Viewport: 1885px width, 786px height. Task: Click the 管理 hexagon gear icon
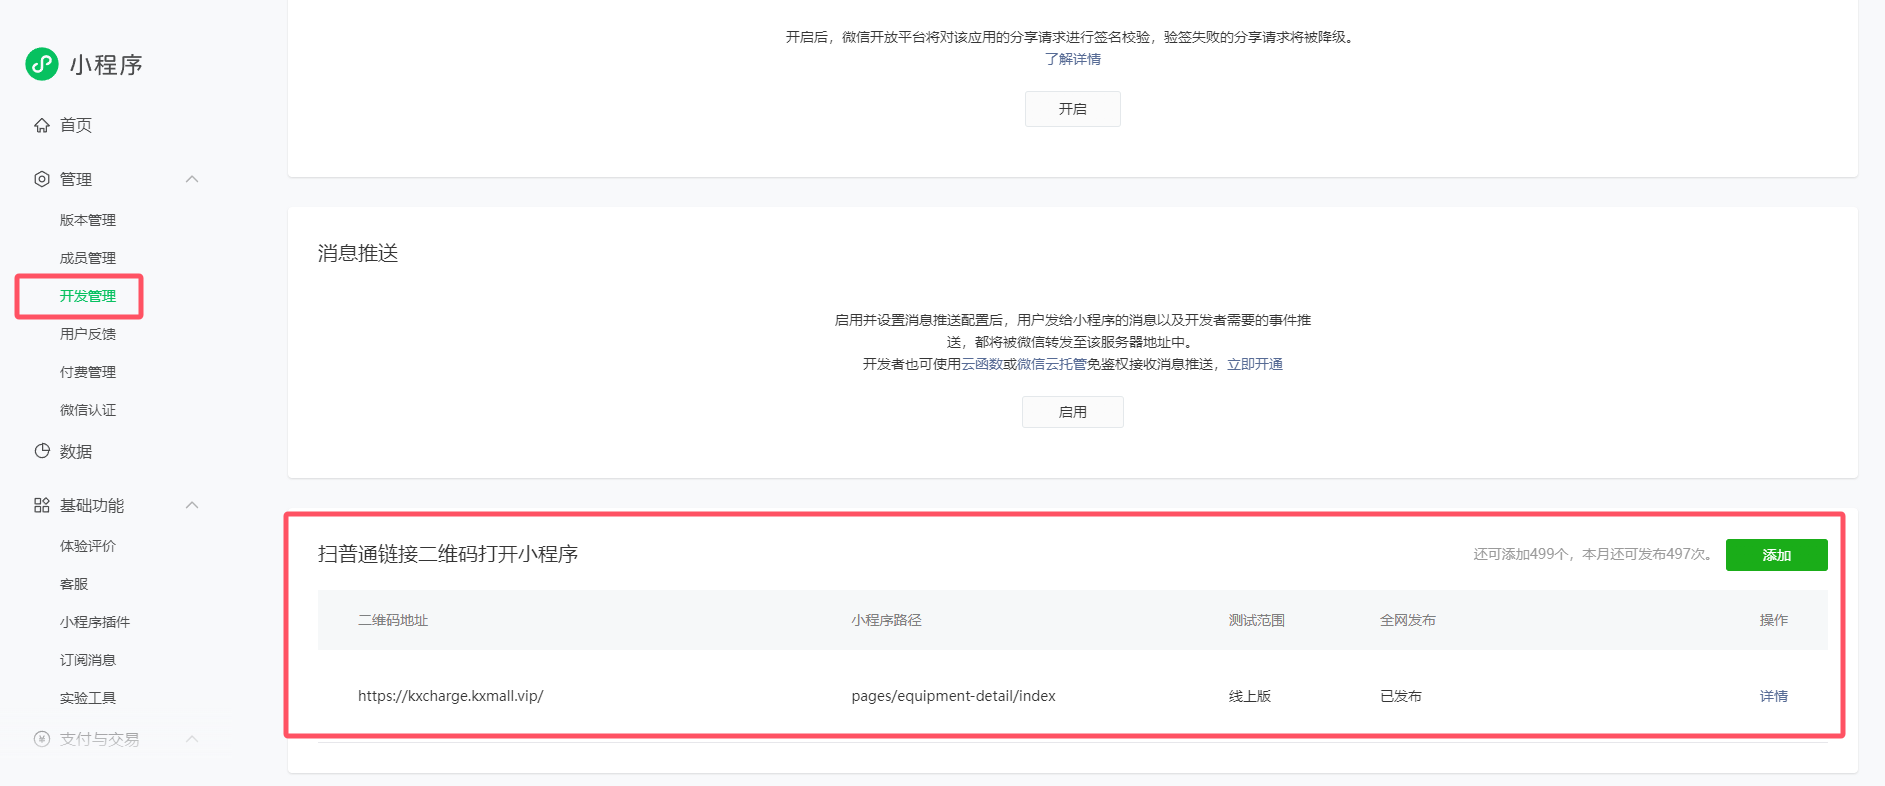click(x=42, y=179)
